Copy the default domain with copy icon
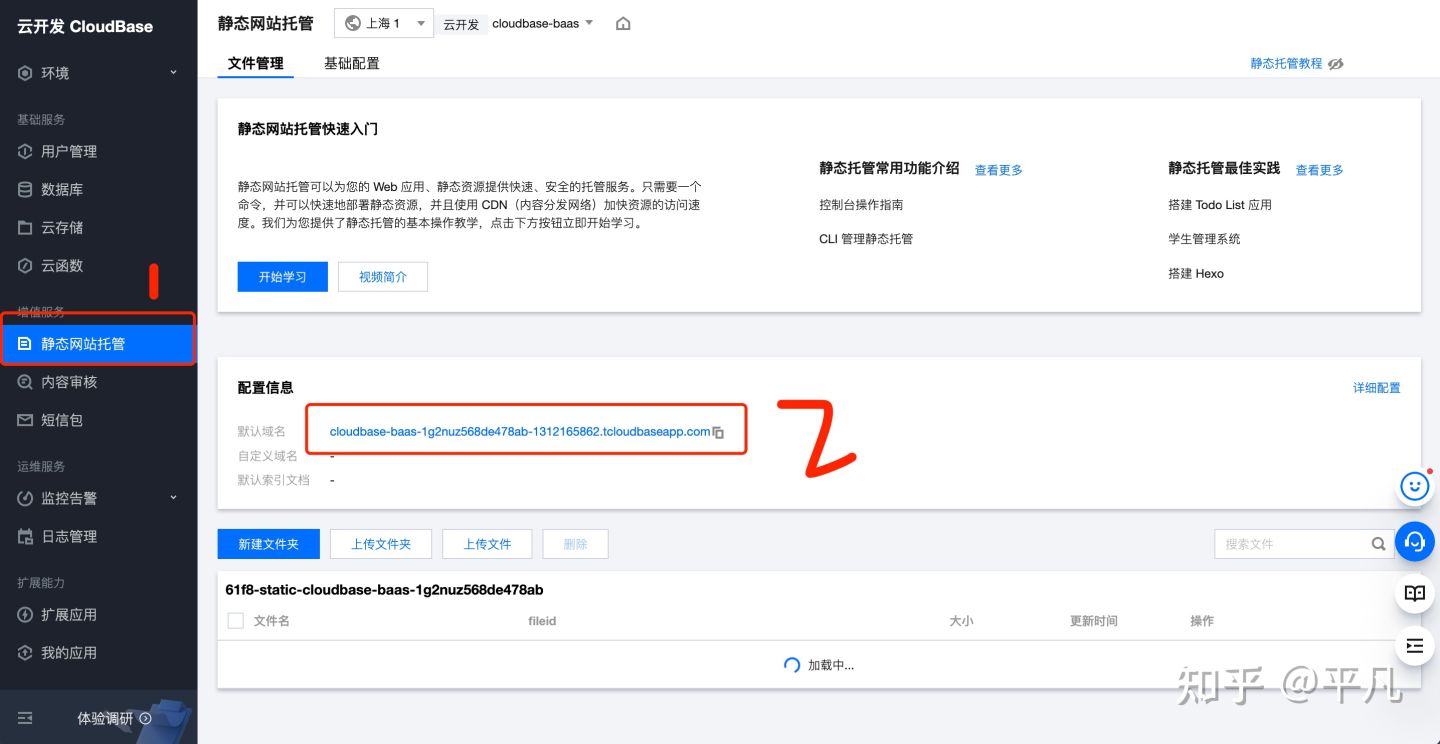1440x744 pixels. [x=718, y=432]
